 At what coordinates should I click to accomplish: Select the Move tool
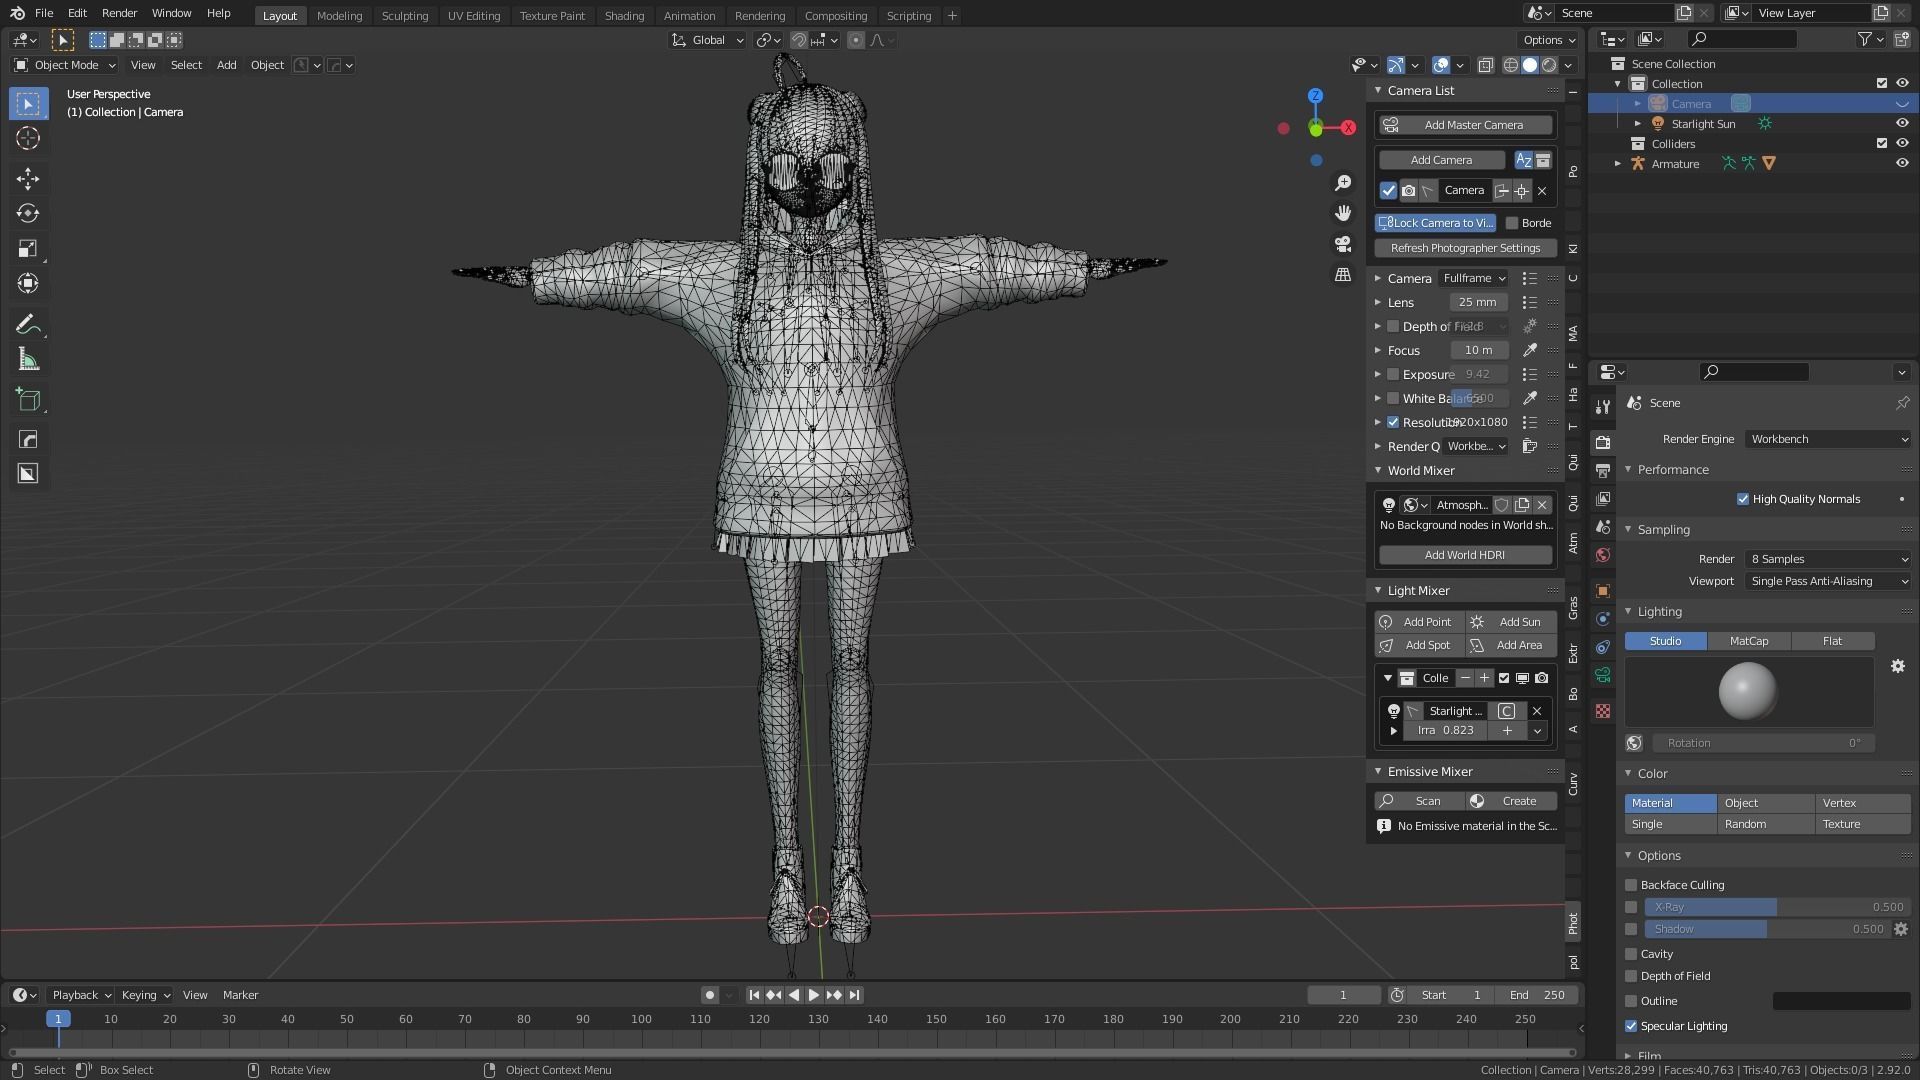[x=28, y=179]
